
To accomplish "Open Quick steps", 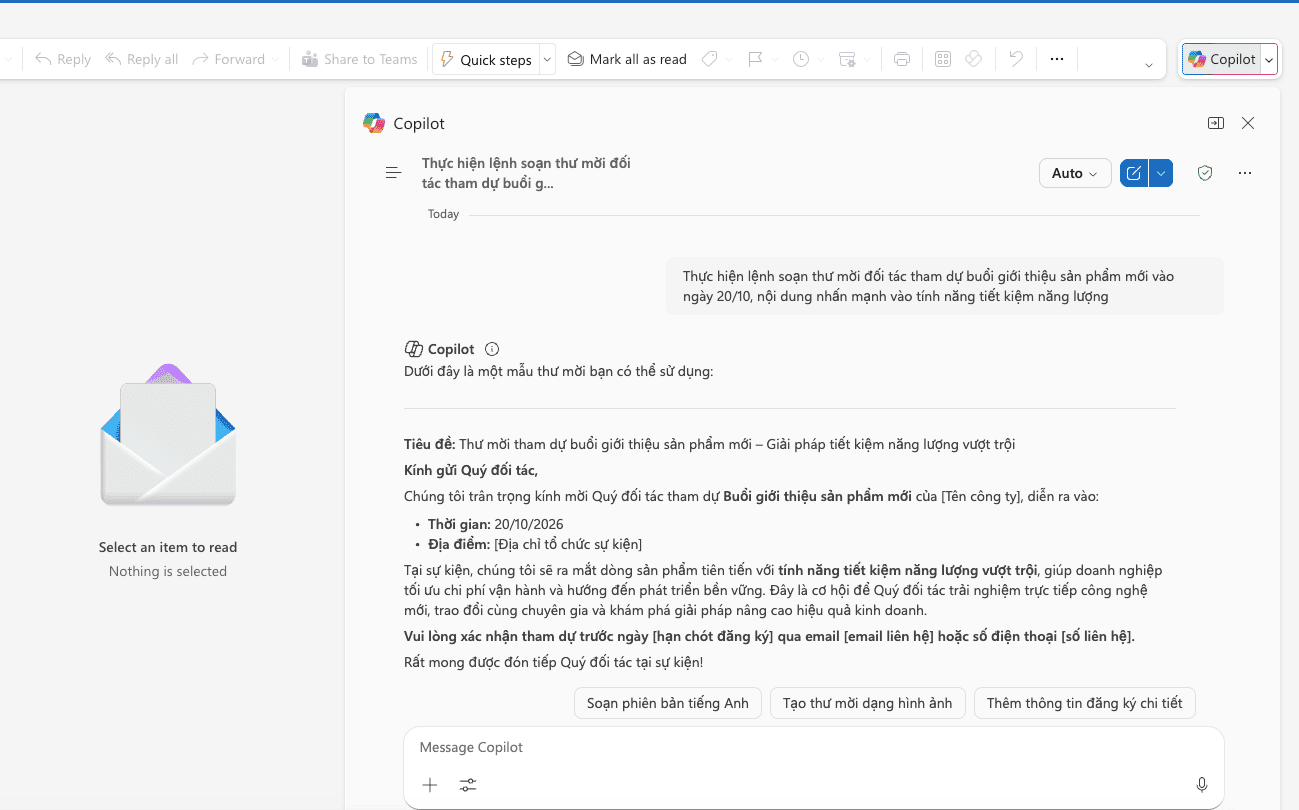I will tap(485, 59).
